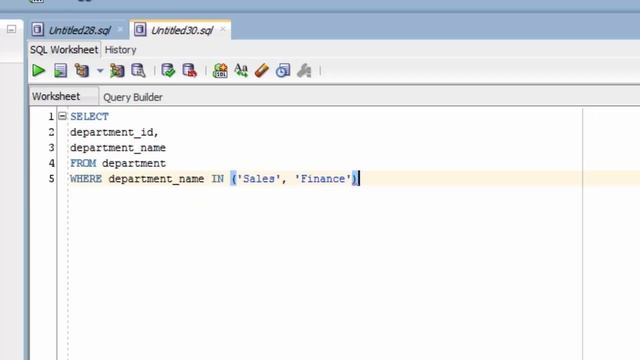Close the Untitled28.sql tab
The image size is (640, 360).
pos(120,29)
